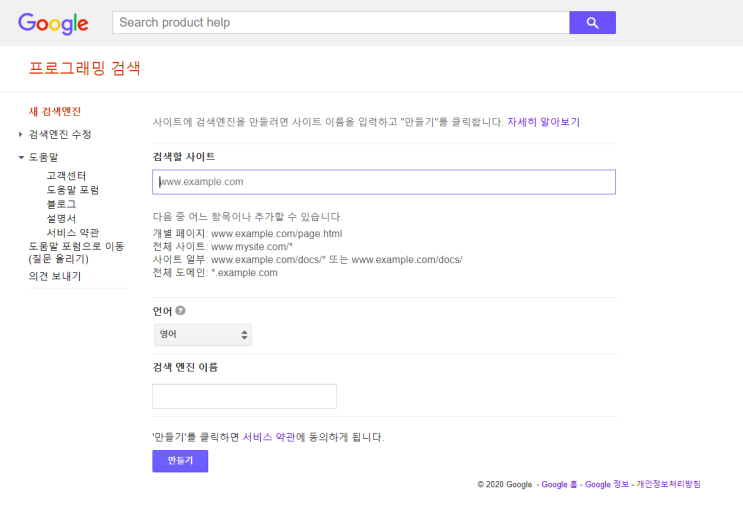Click the text www.mysite.com/*
The height and width of the screenshot is (512, 743).
[x=252, y=247]
